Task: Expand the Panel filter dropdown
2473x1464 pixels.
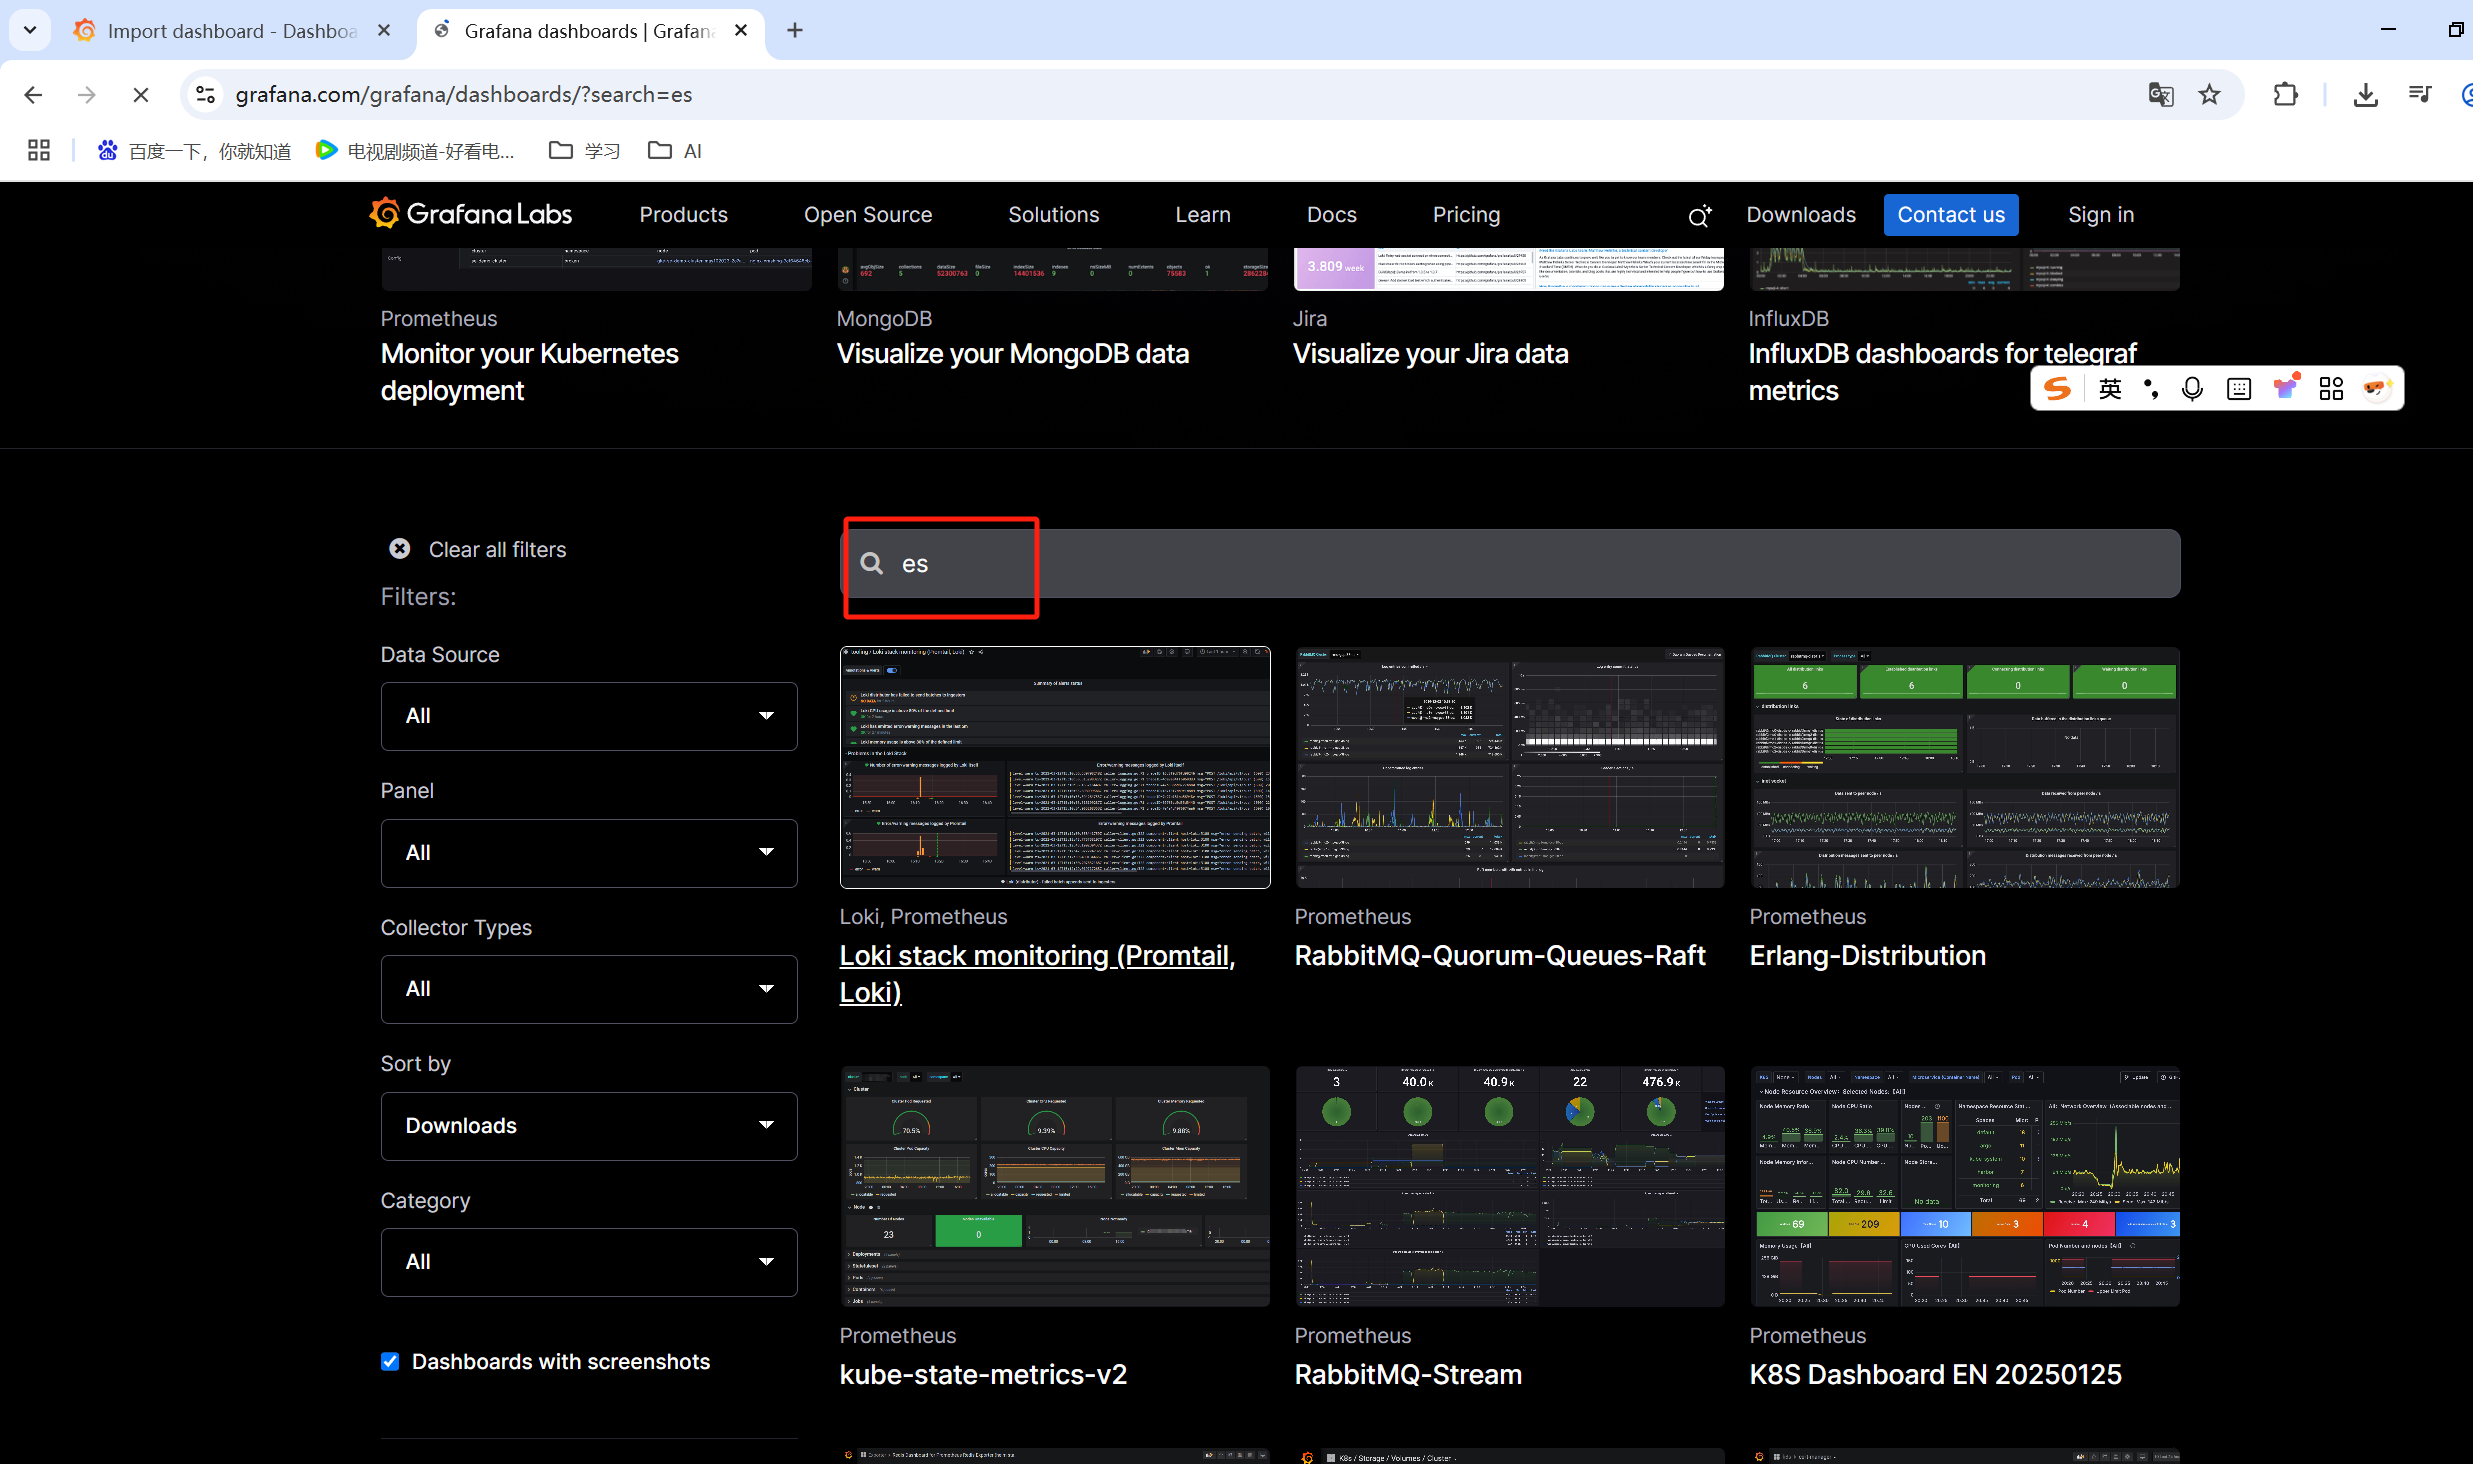Action: point(589,853)
